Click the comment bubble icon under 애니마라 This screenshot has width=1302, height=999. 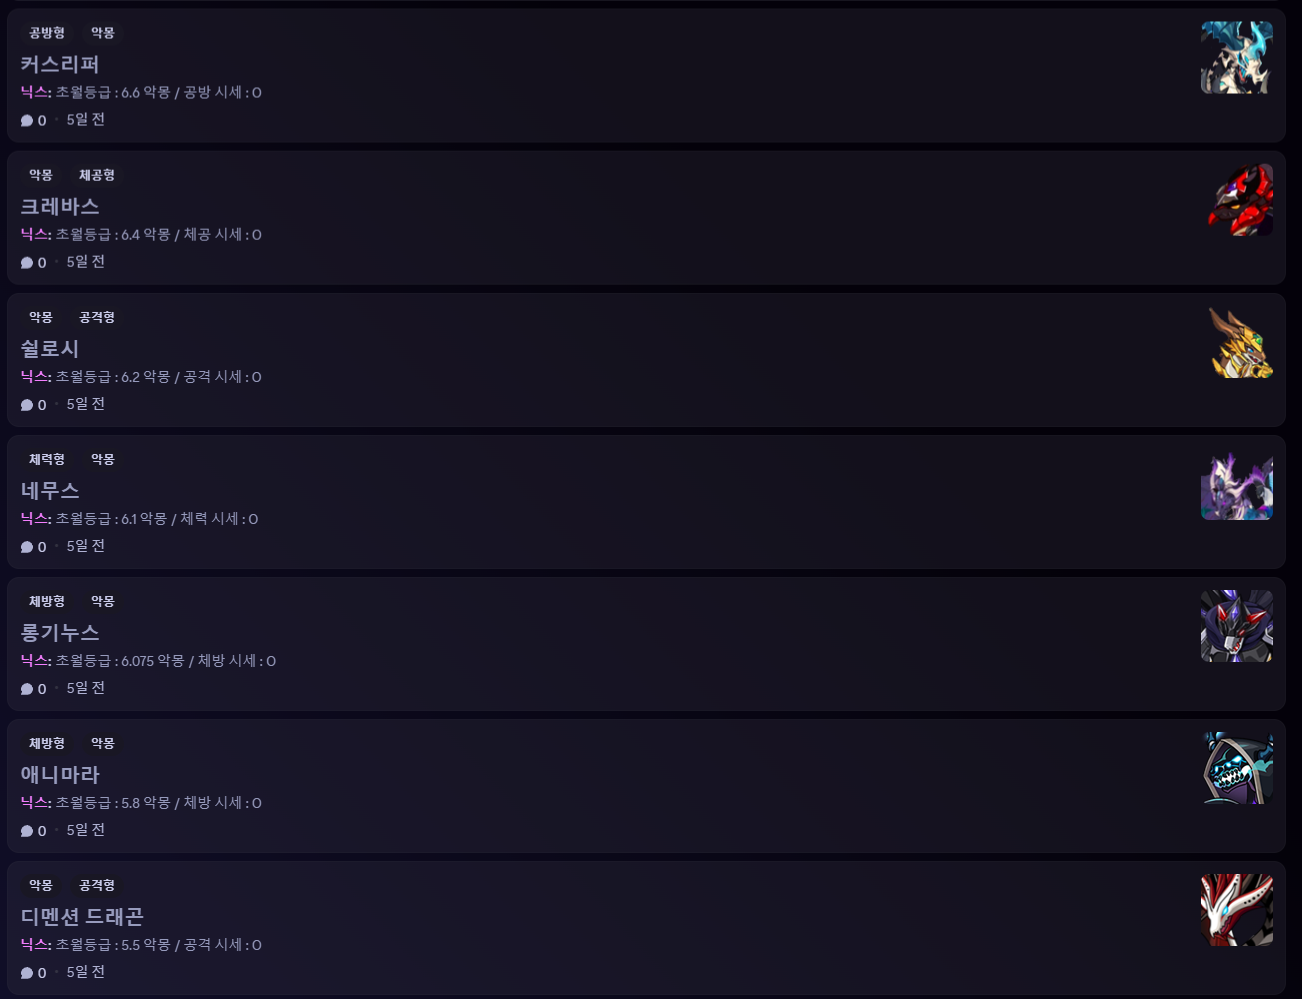tap(27, 831)
